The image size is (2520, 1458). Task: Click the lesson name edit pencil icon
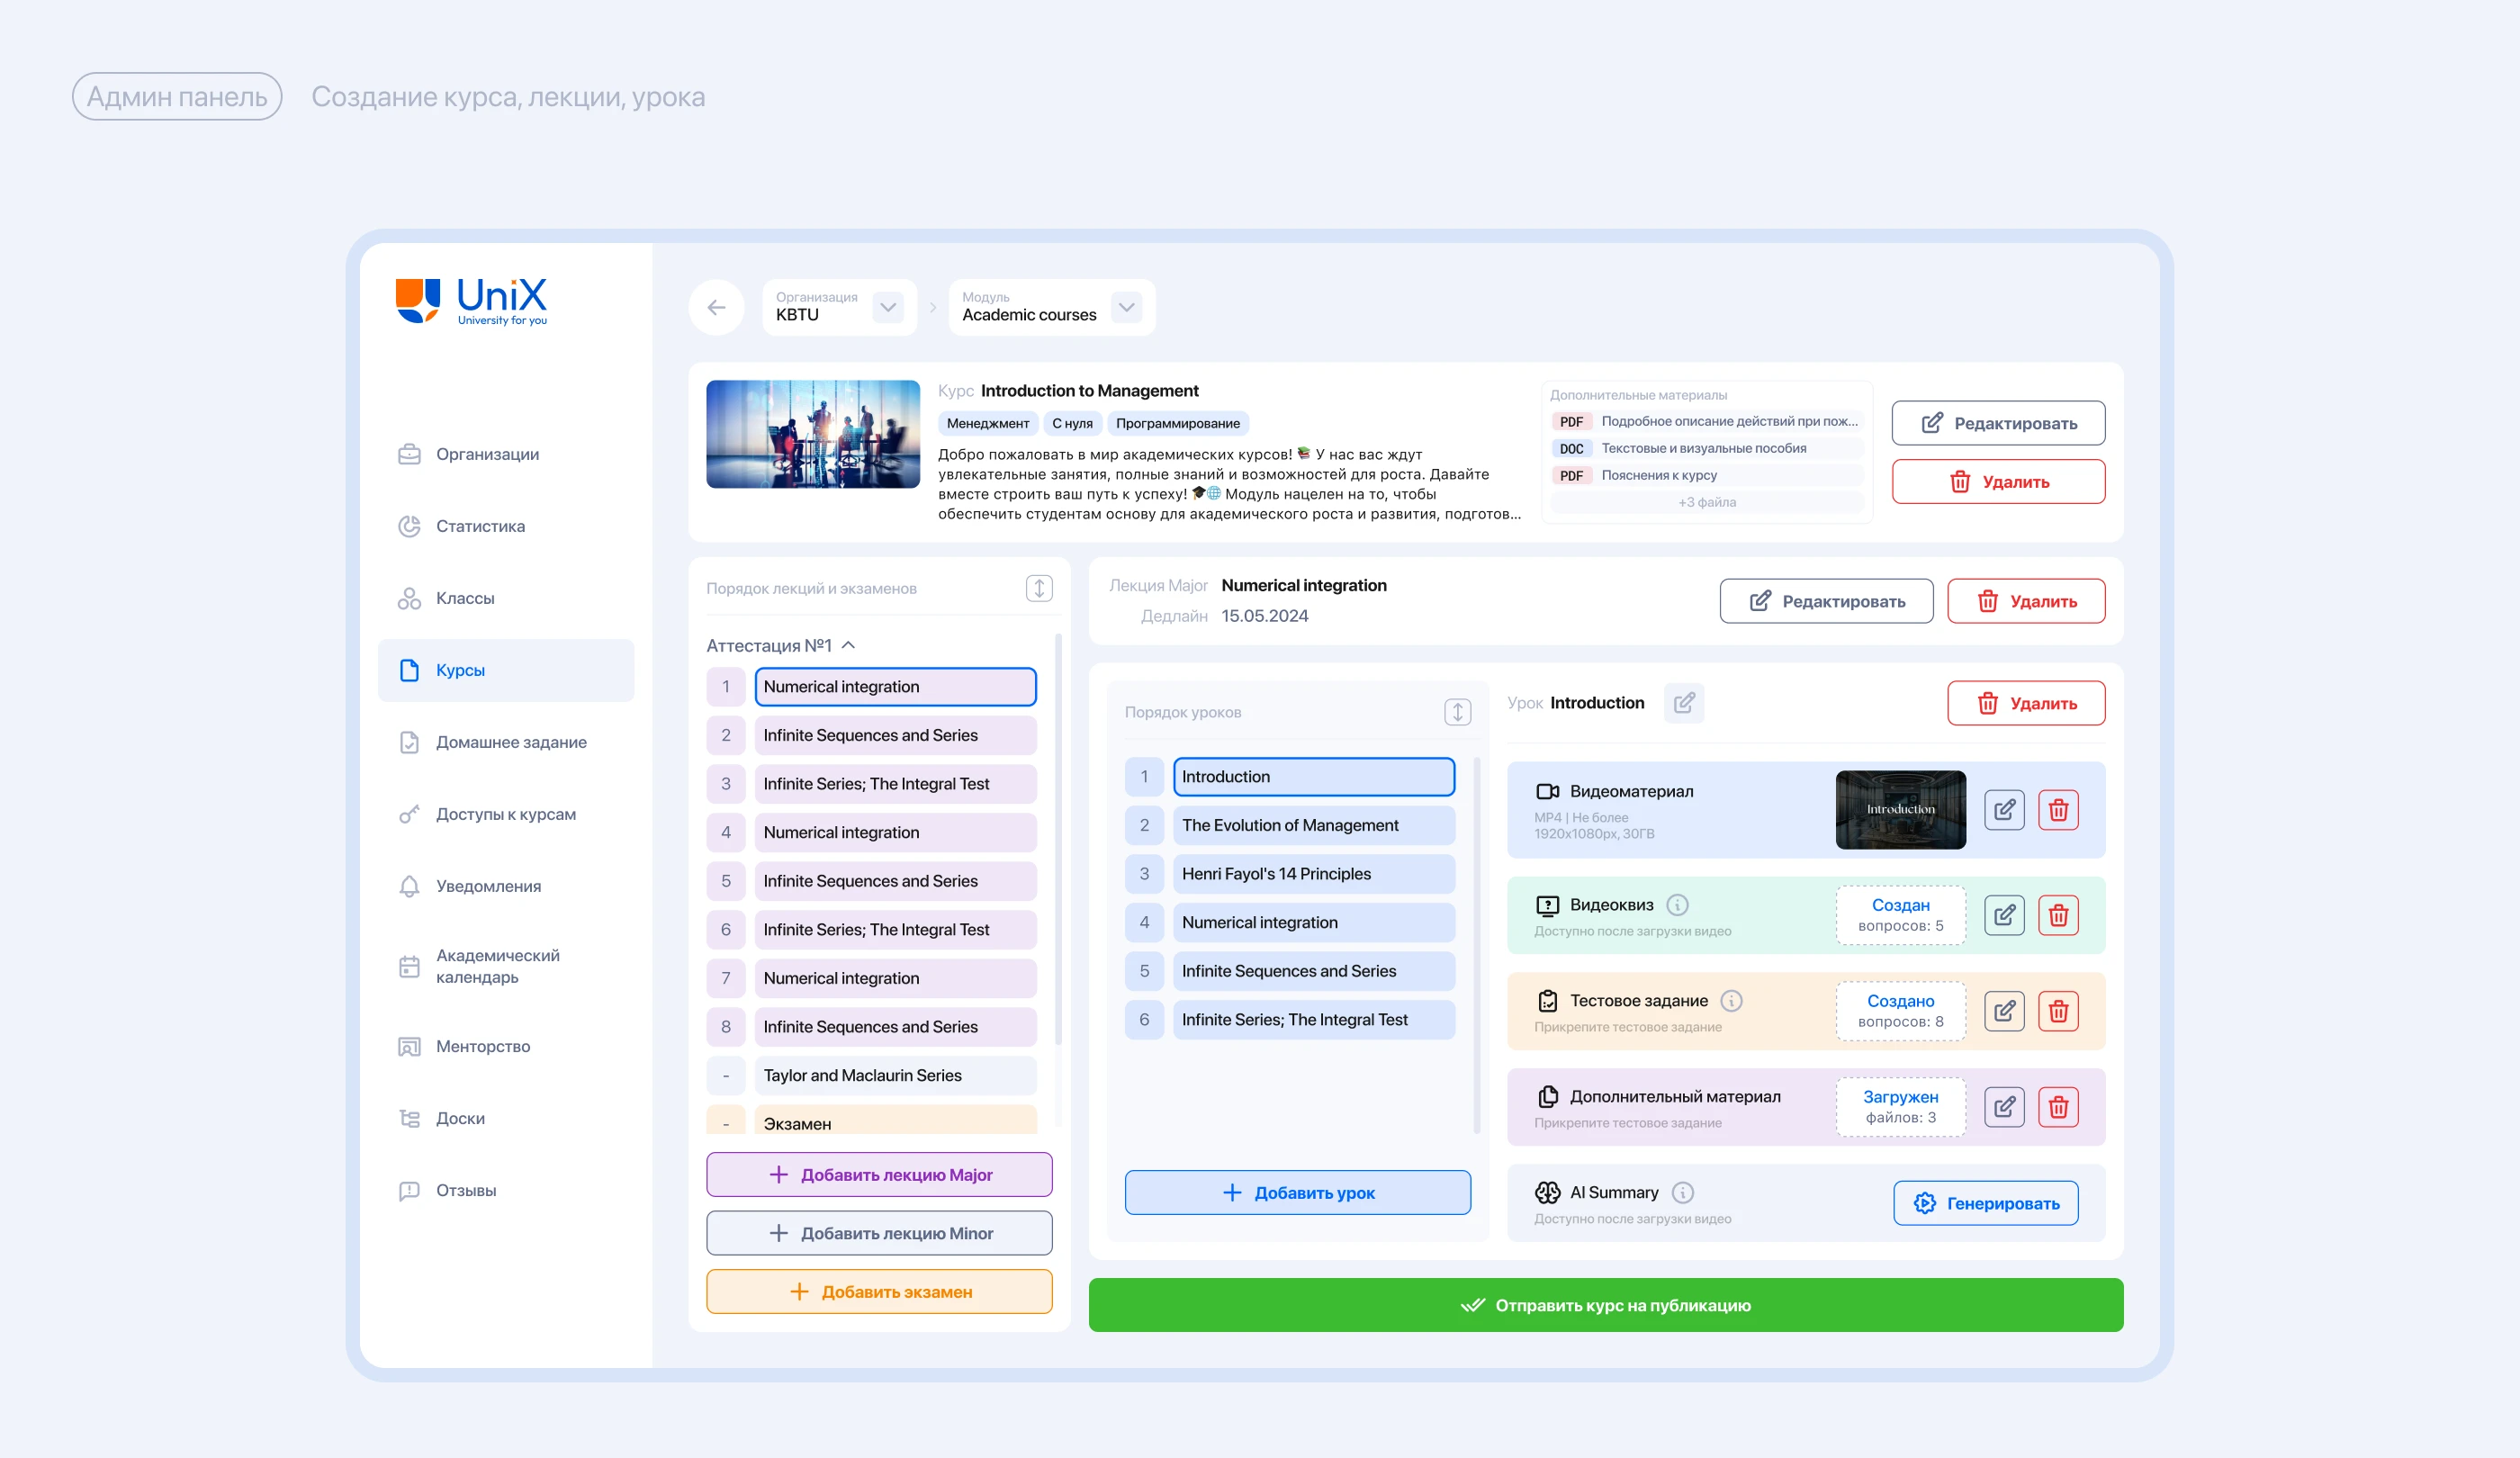(x=1684, y=703)
